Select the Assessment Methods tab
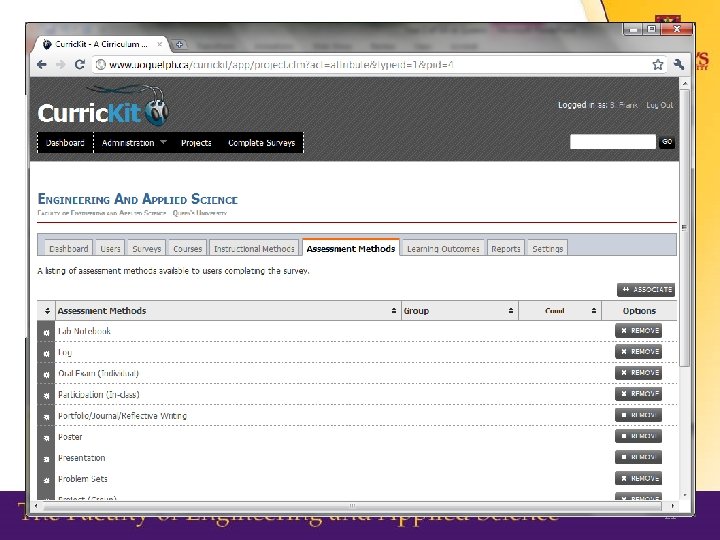 [x=351, y=248]
